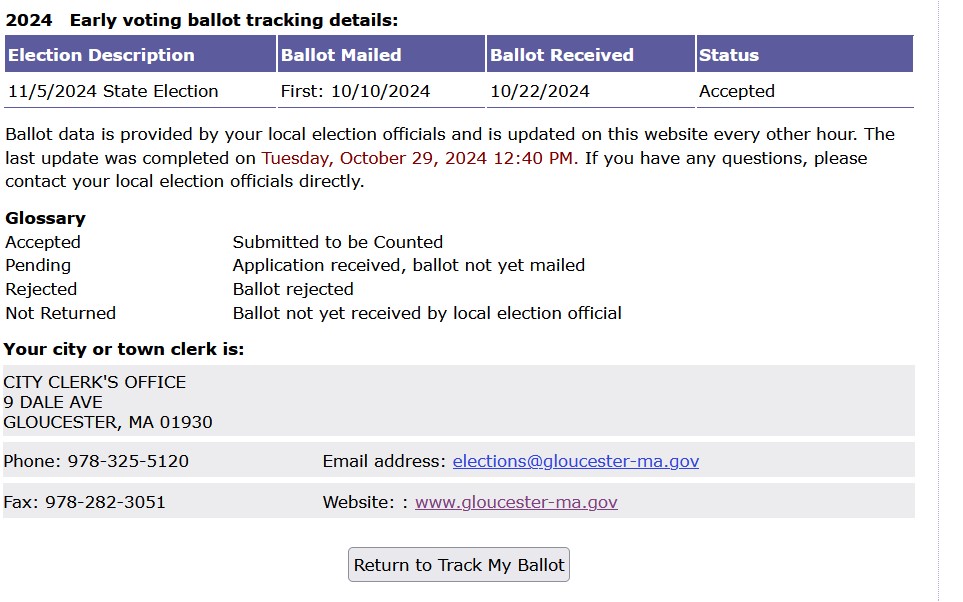Click the CITY CLERK'S OFFICE address line
The image size is (963, 602).
pos(95,382)
